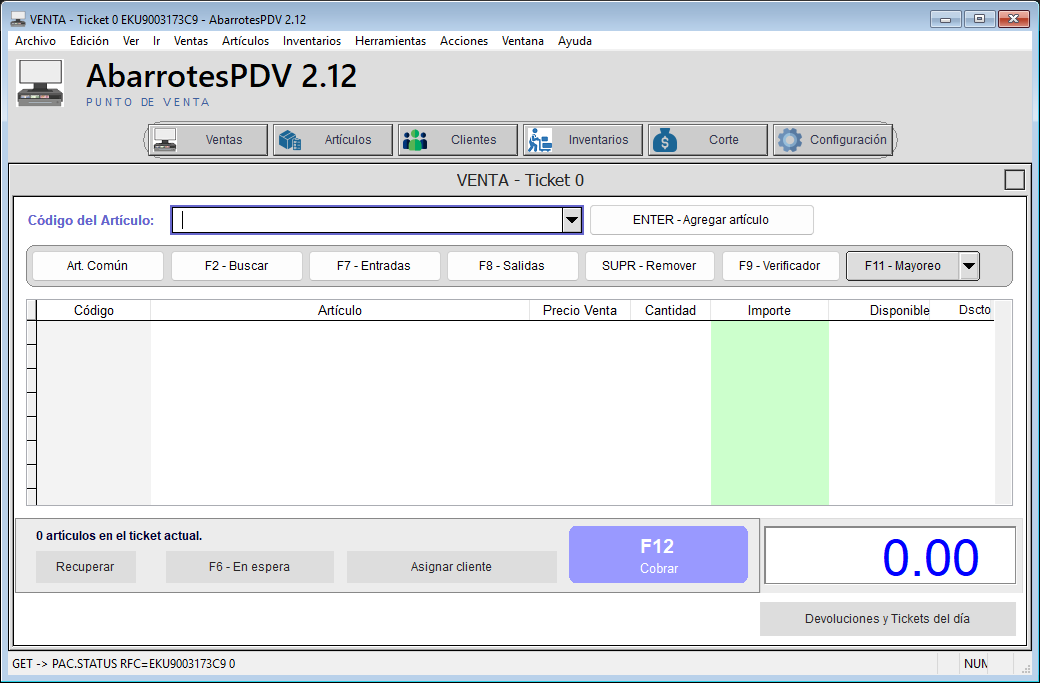The width and height of the screenshot is (1040, 683).
Task: Click F2 - Buscar button
Action: 236,266
